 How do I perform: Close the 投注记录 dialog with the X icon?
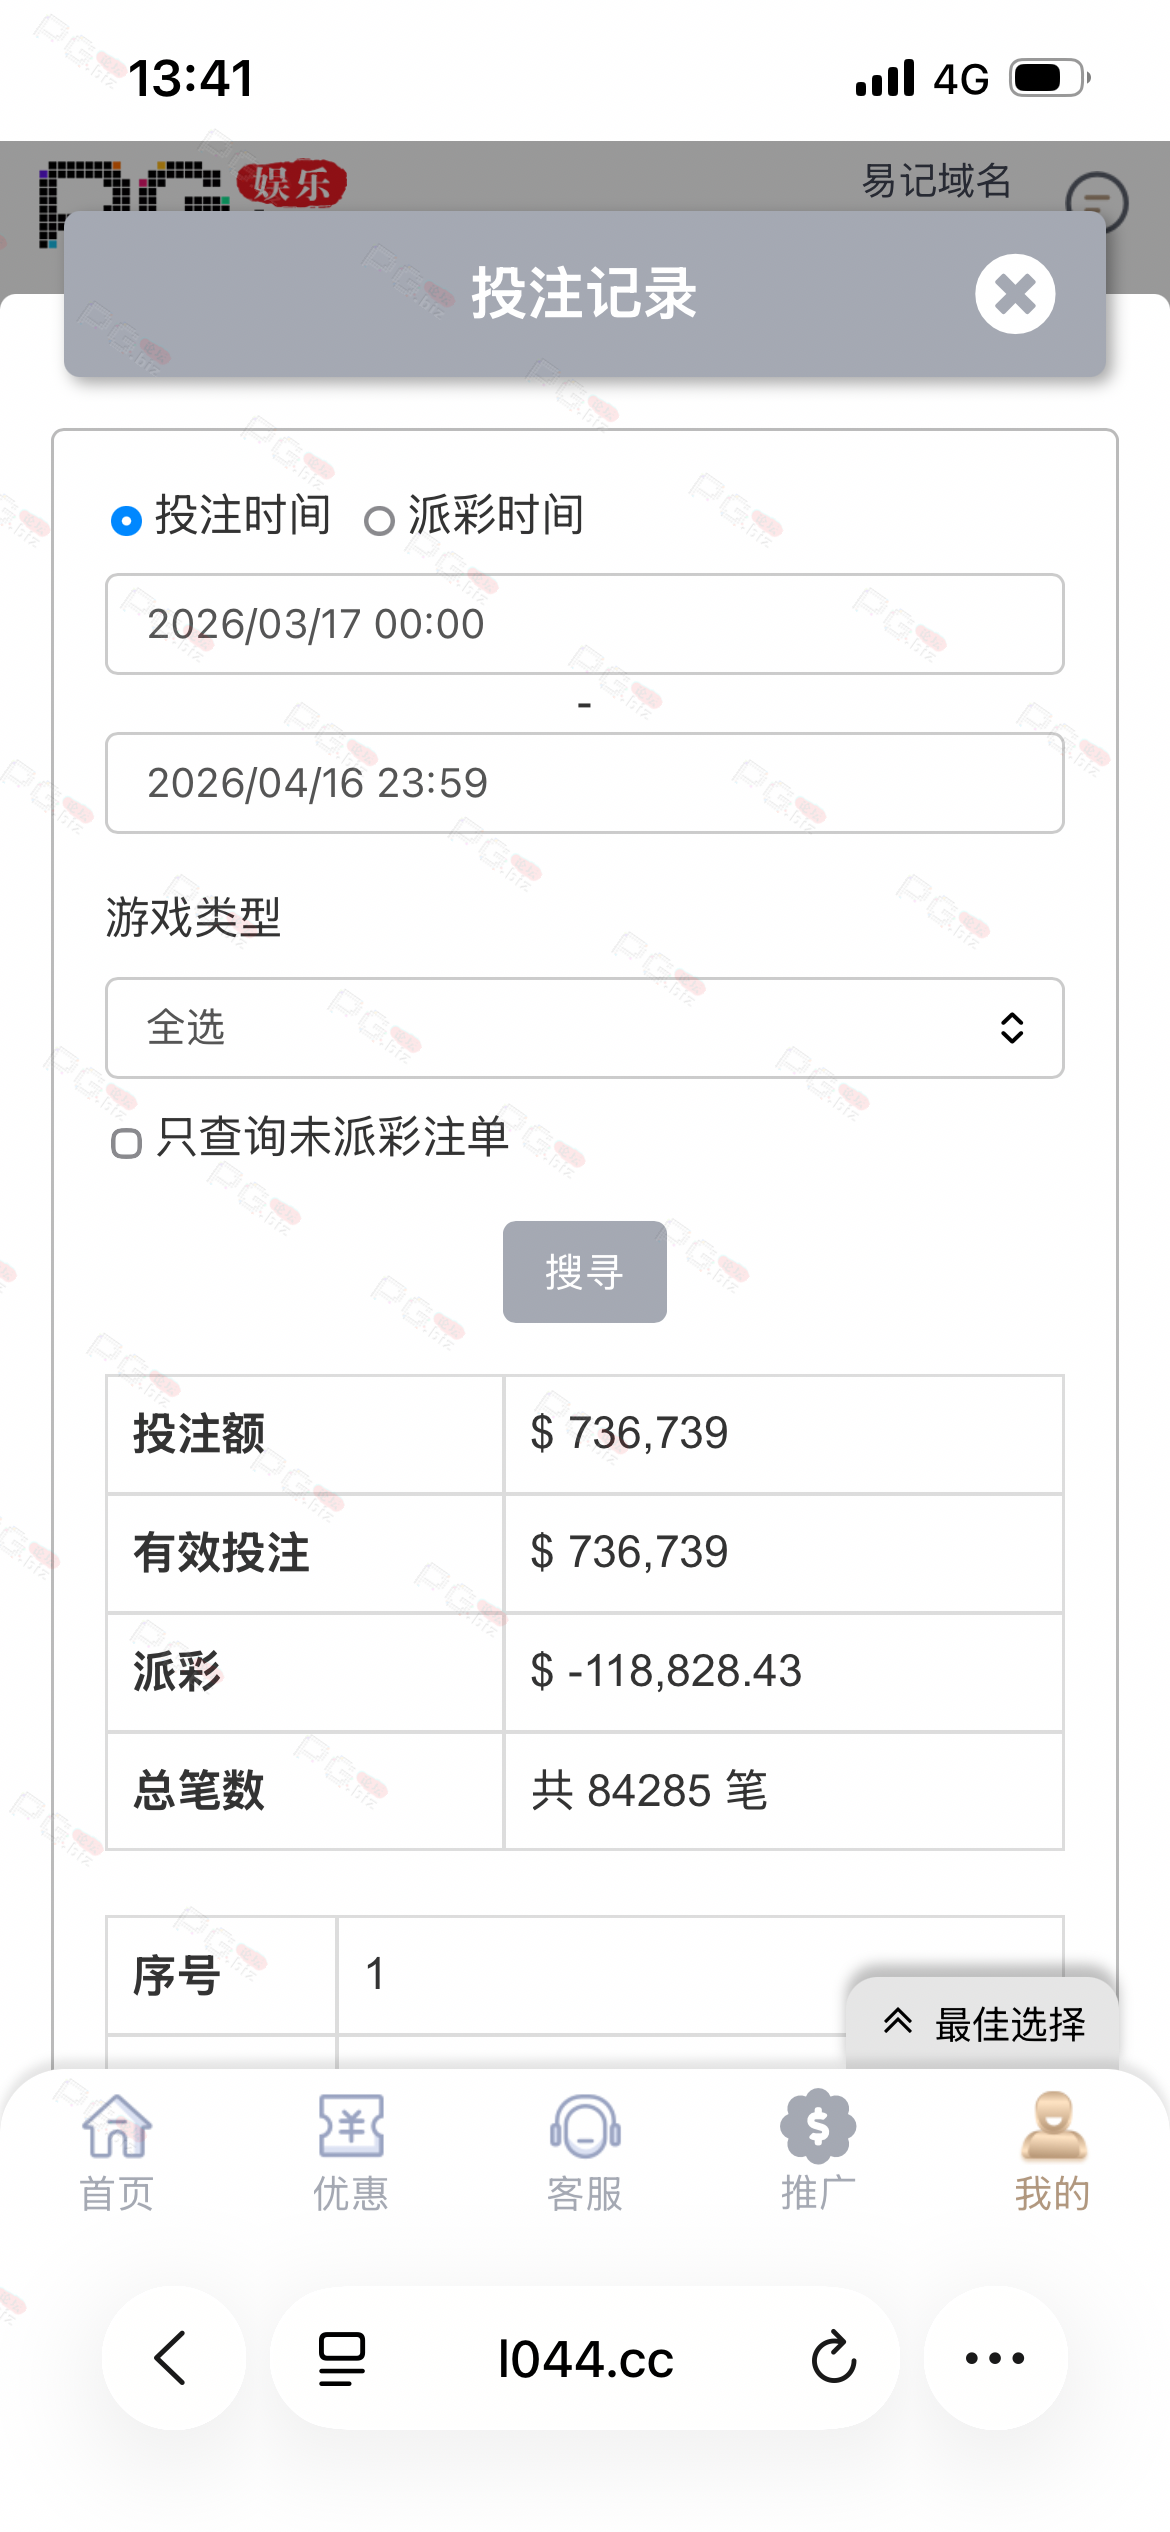(1015, 294)
